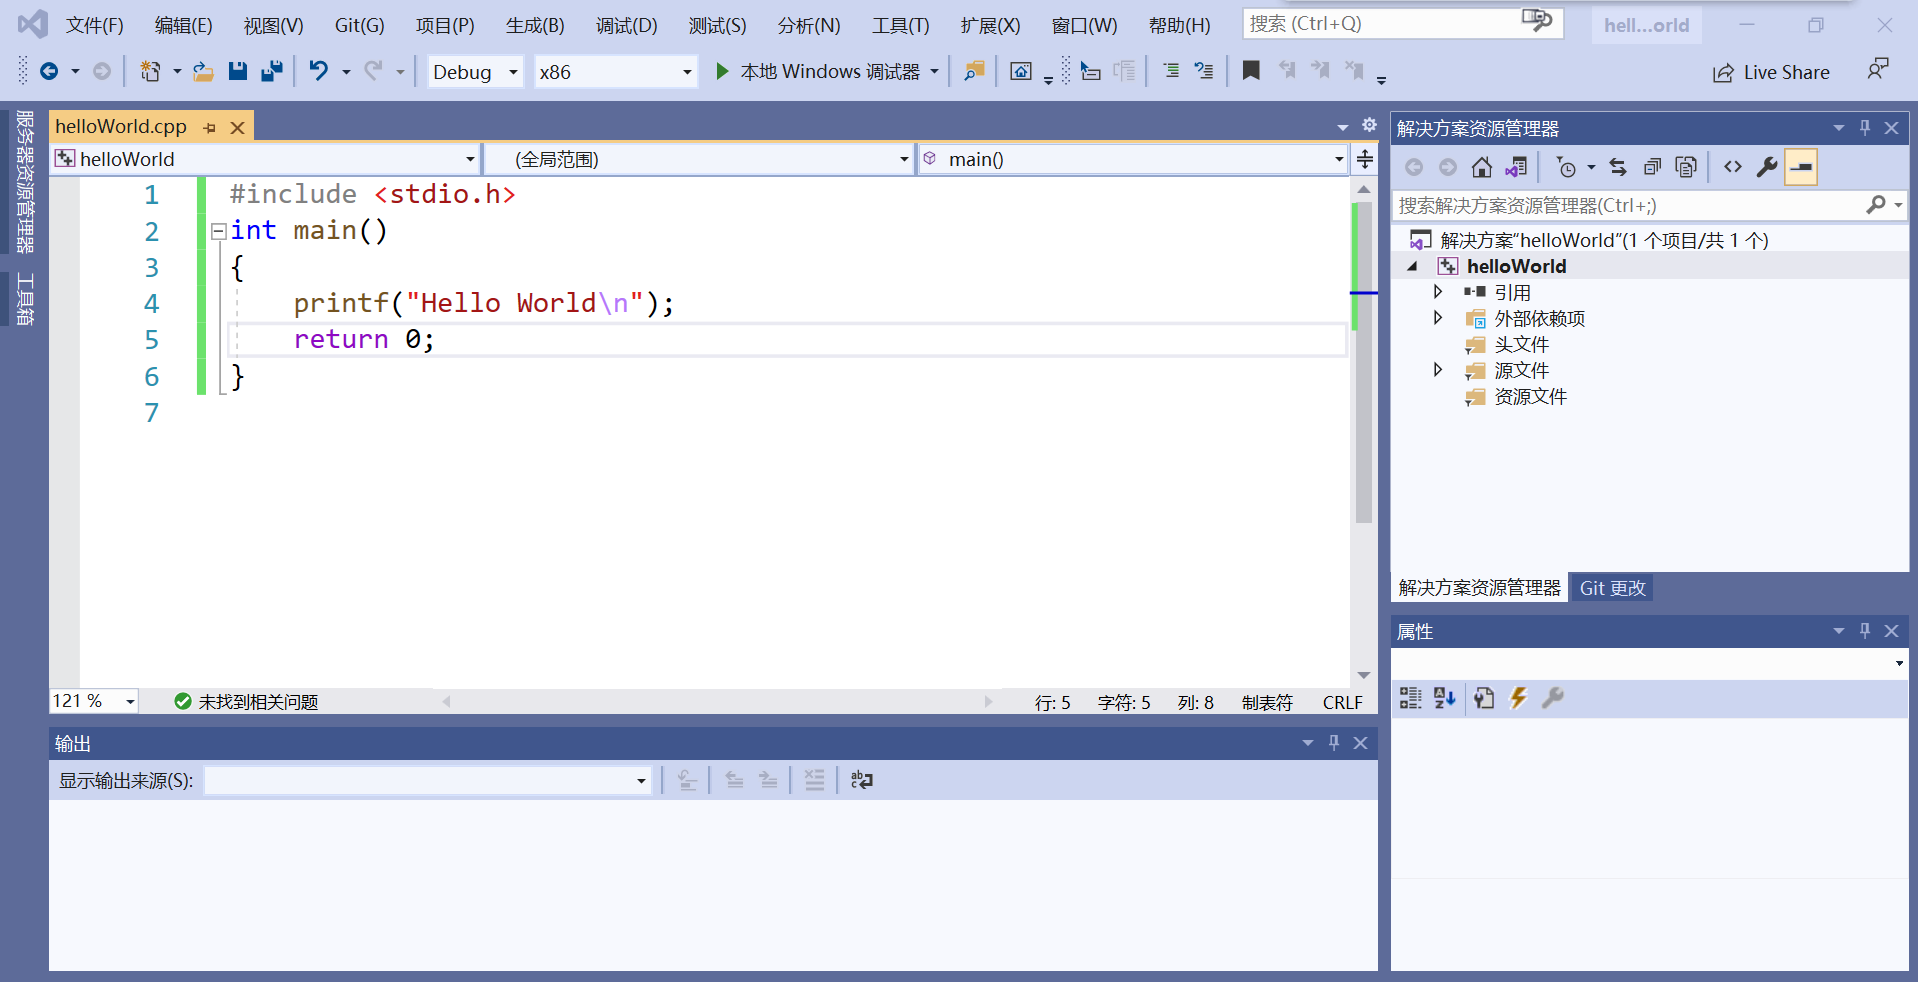Click the Live Share button
The height and width of the screenshot is (982, 1918).
(x=1771, y=71)
